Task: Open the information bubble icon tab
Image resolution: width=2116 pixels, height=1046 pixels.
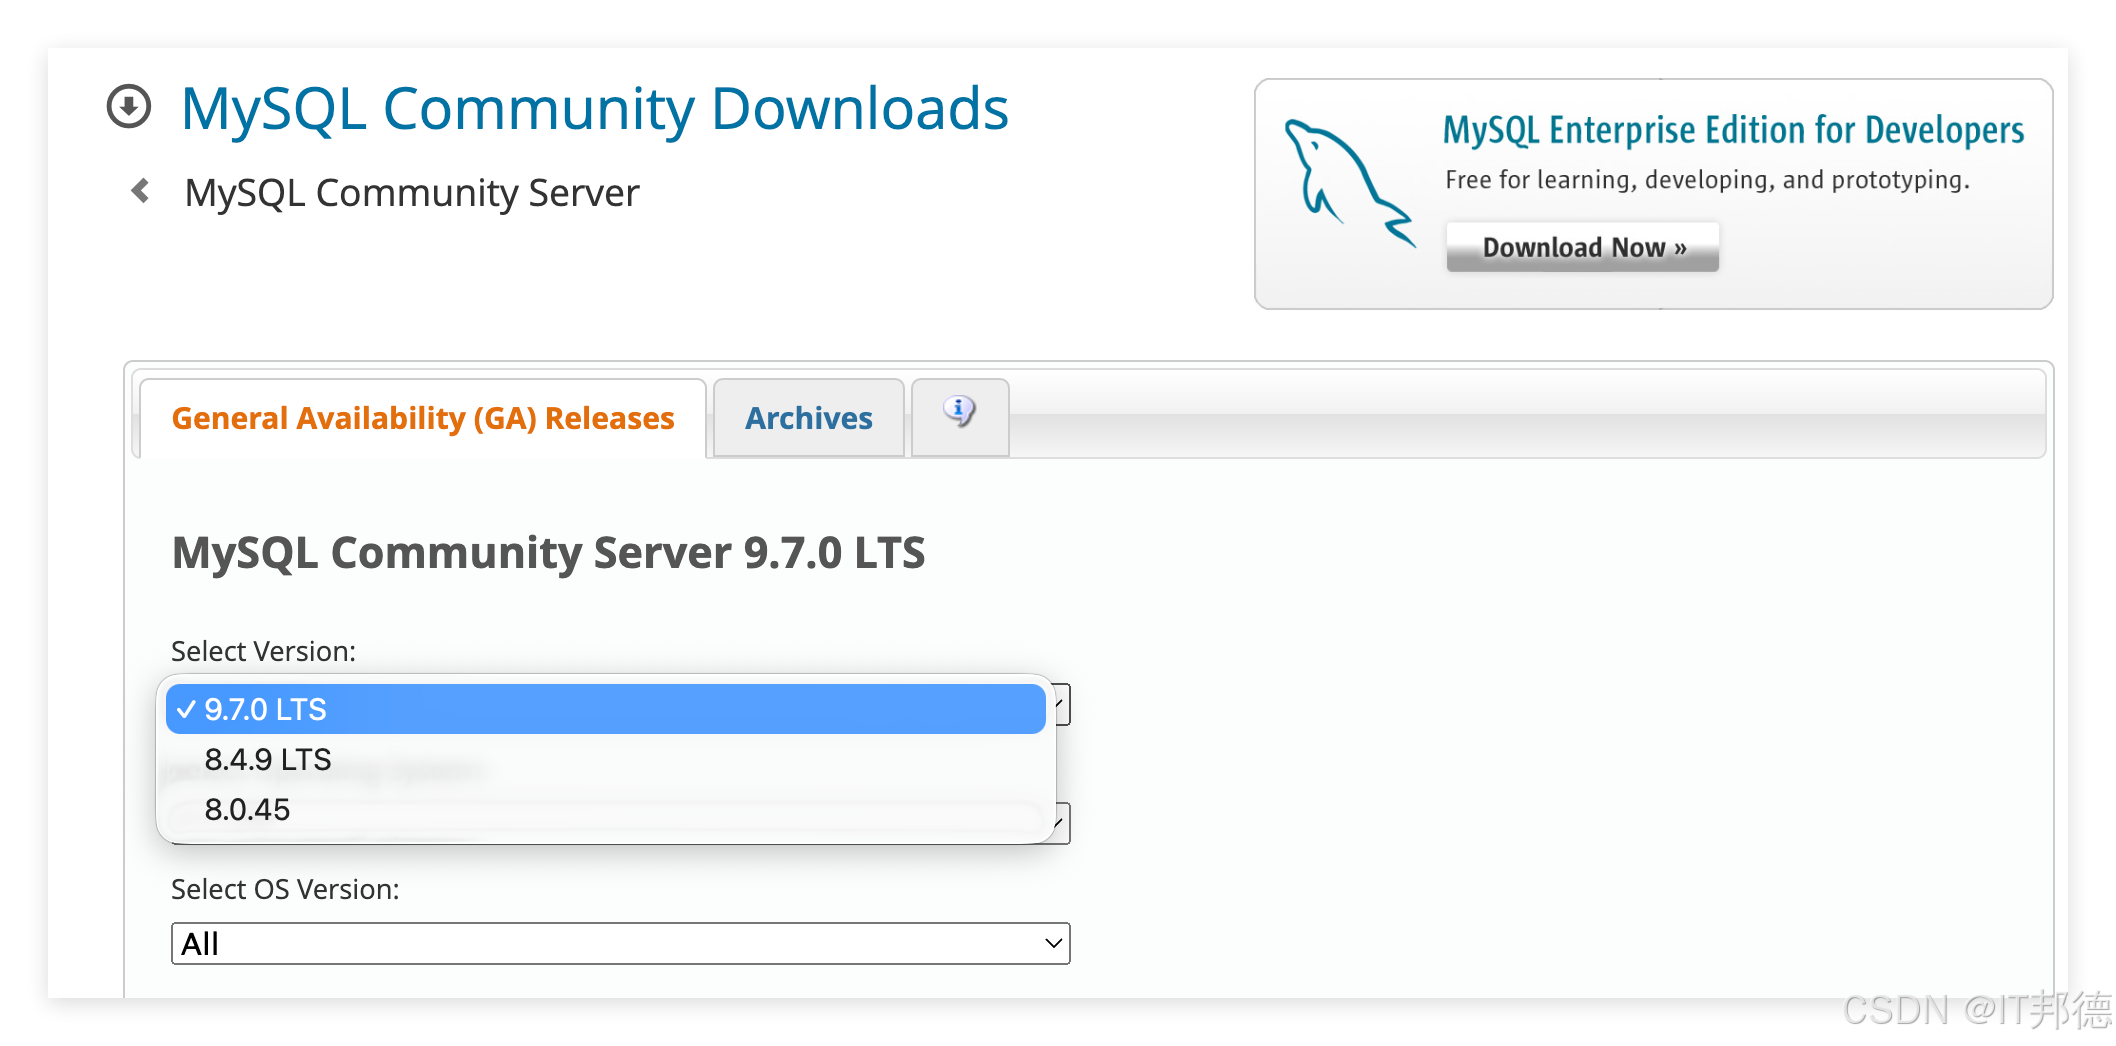Action: point(960,416)
